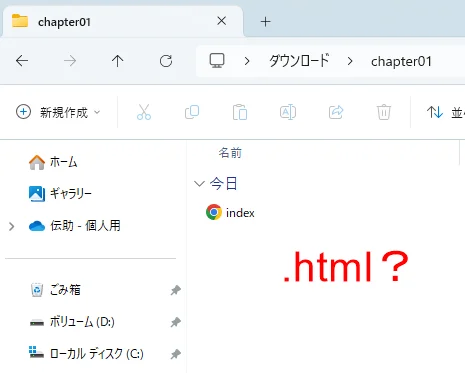
Task: Click the Rename icon in toolbar
Action: (x=288, y=112)
